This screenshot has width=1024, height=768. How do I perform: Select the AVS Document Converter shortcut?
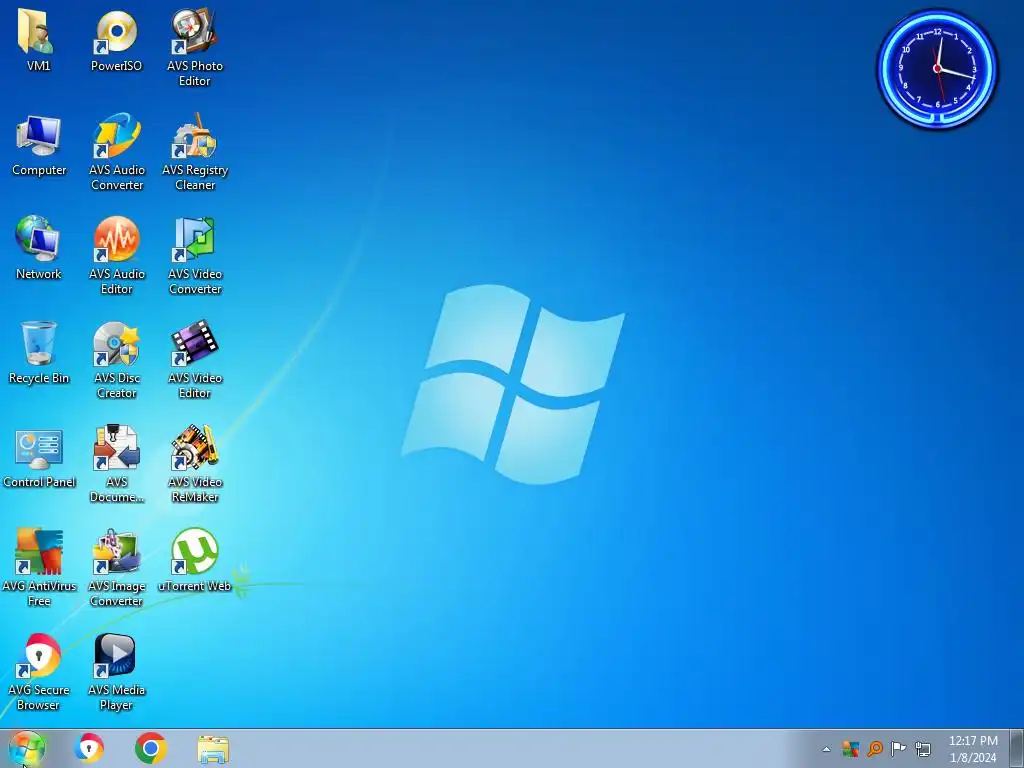pos(117,464)
